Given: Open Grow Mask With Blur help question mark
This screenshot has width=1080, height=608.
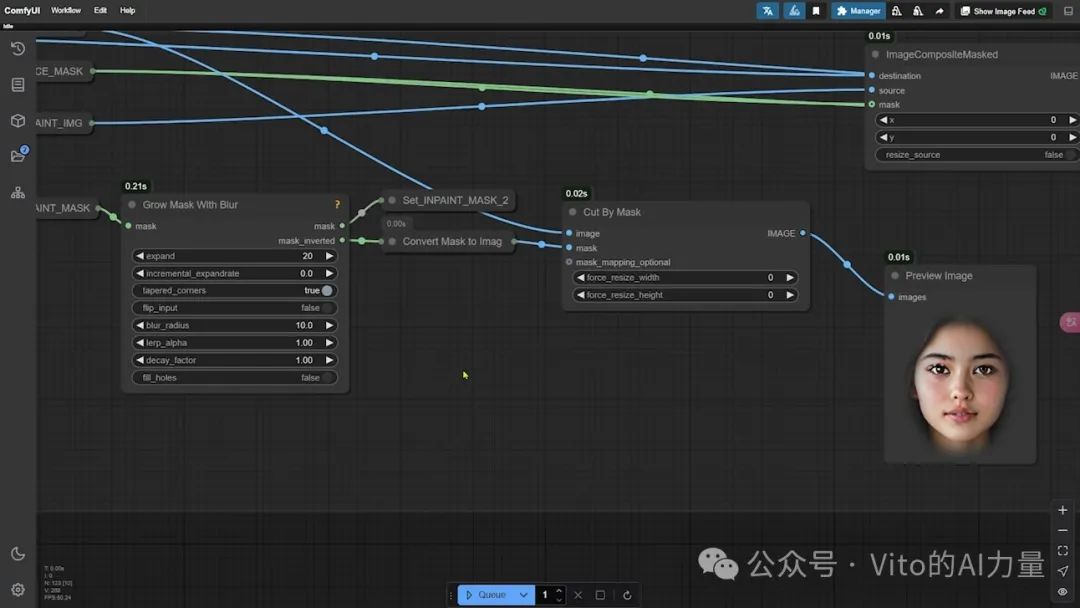Looking at the screenshot, I should 337,205.
